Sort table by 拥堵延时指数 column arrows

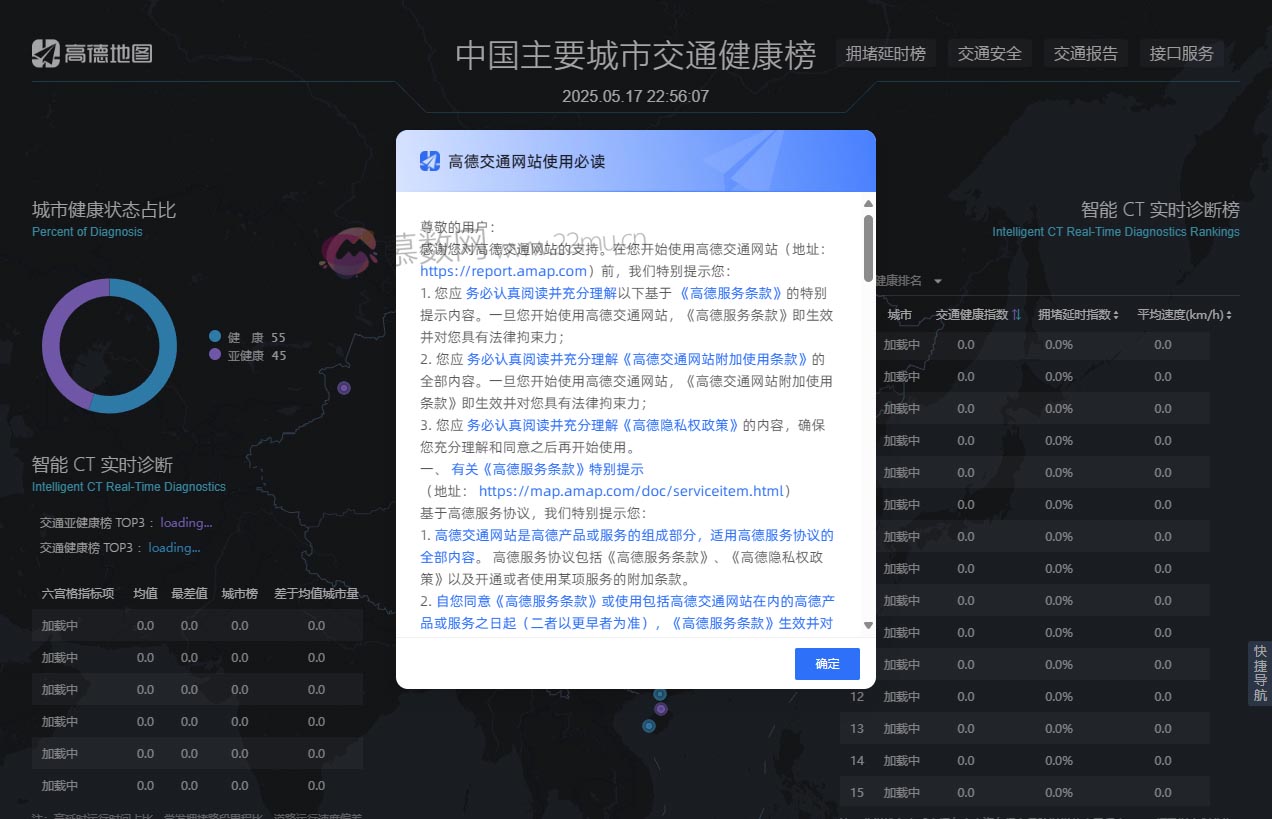1116,315
